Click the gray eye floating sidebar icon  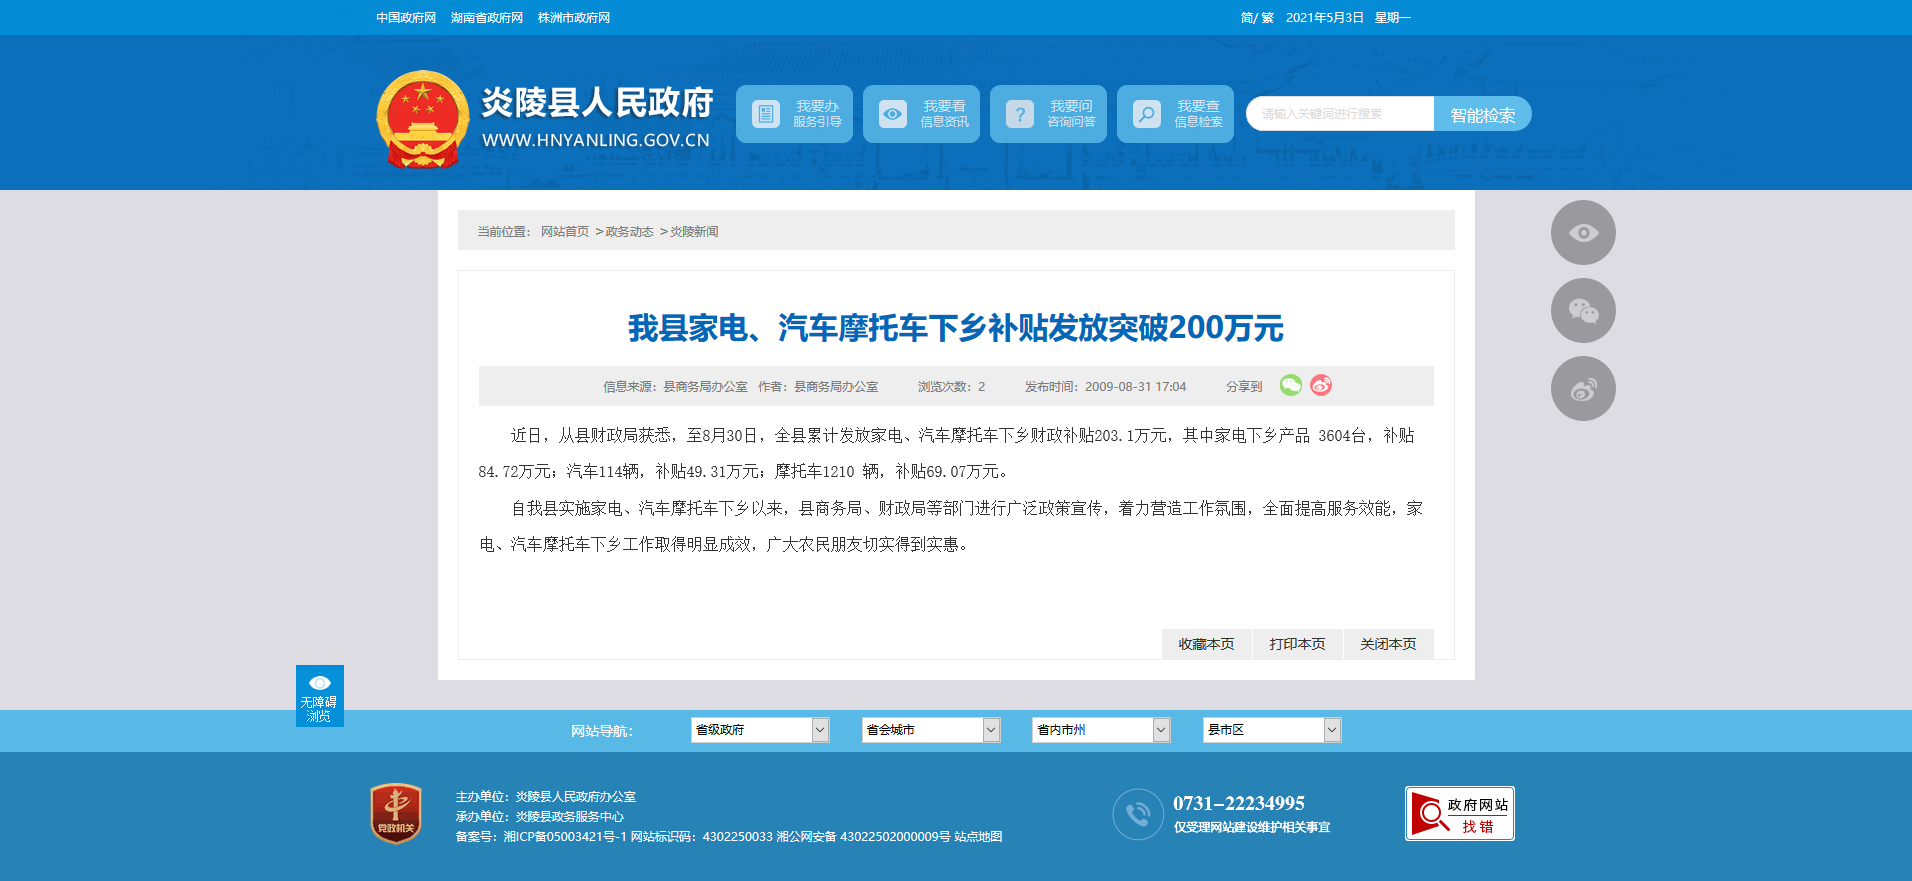(x=1583, y=233)
